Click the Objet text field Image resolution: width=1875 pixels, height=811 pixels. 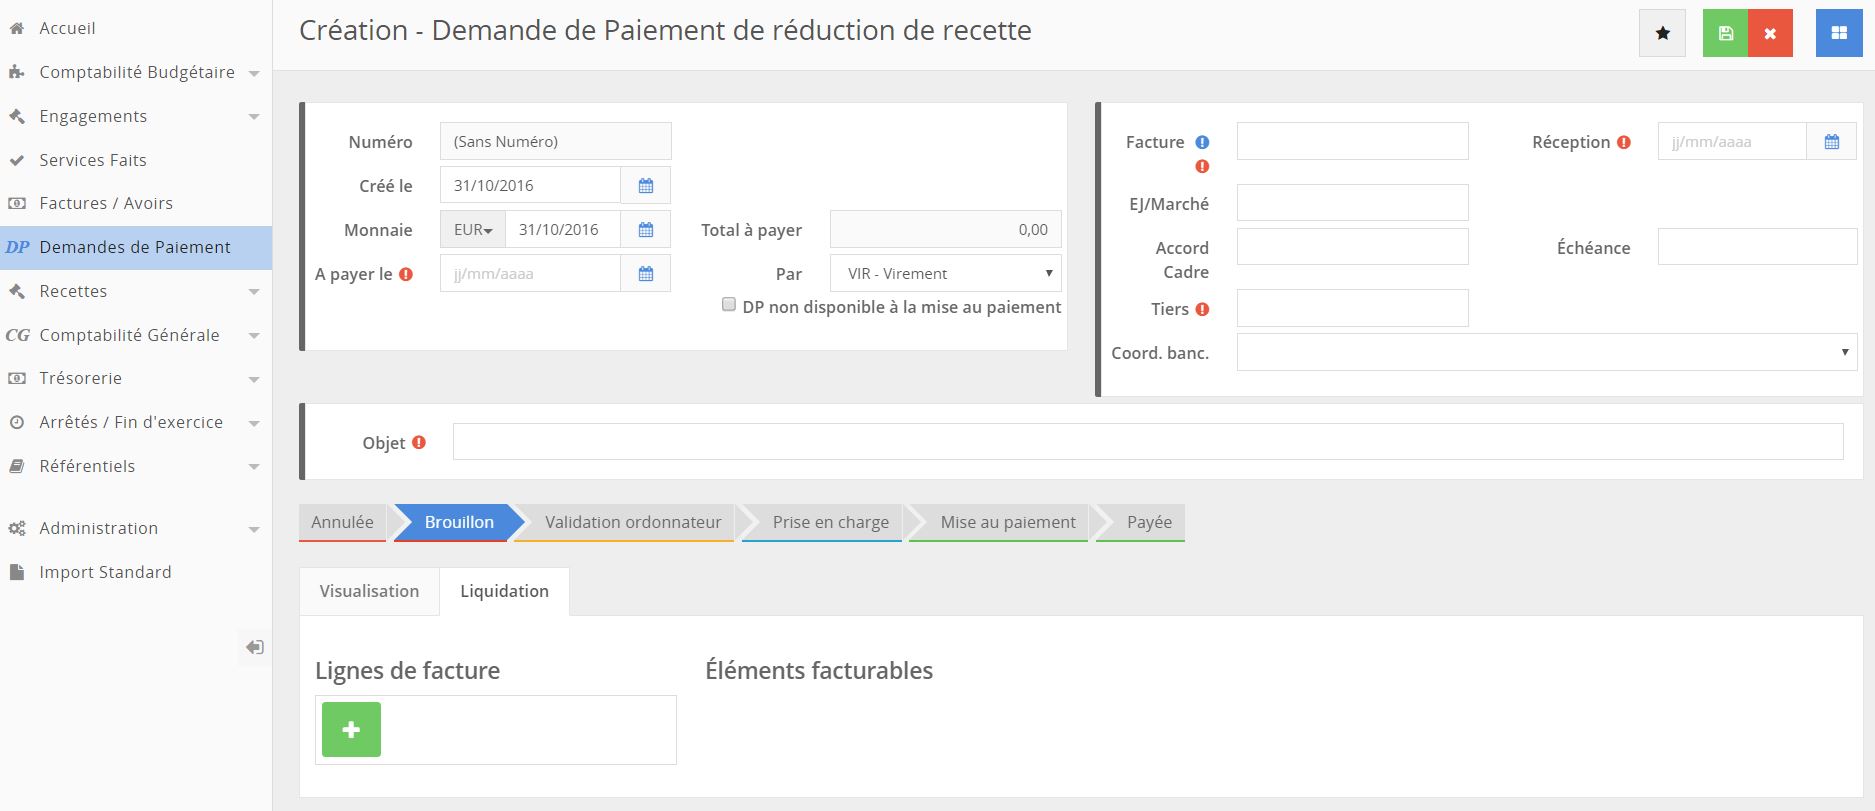tap(1147, 442)
